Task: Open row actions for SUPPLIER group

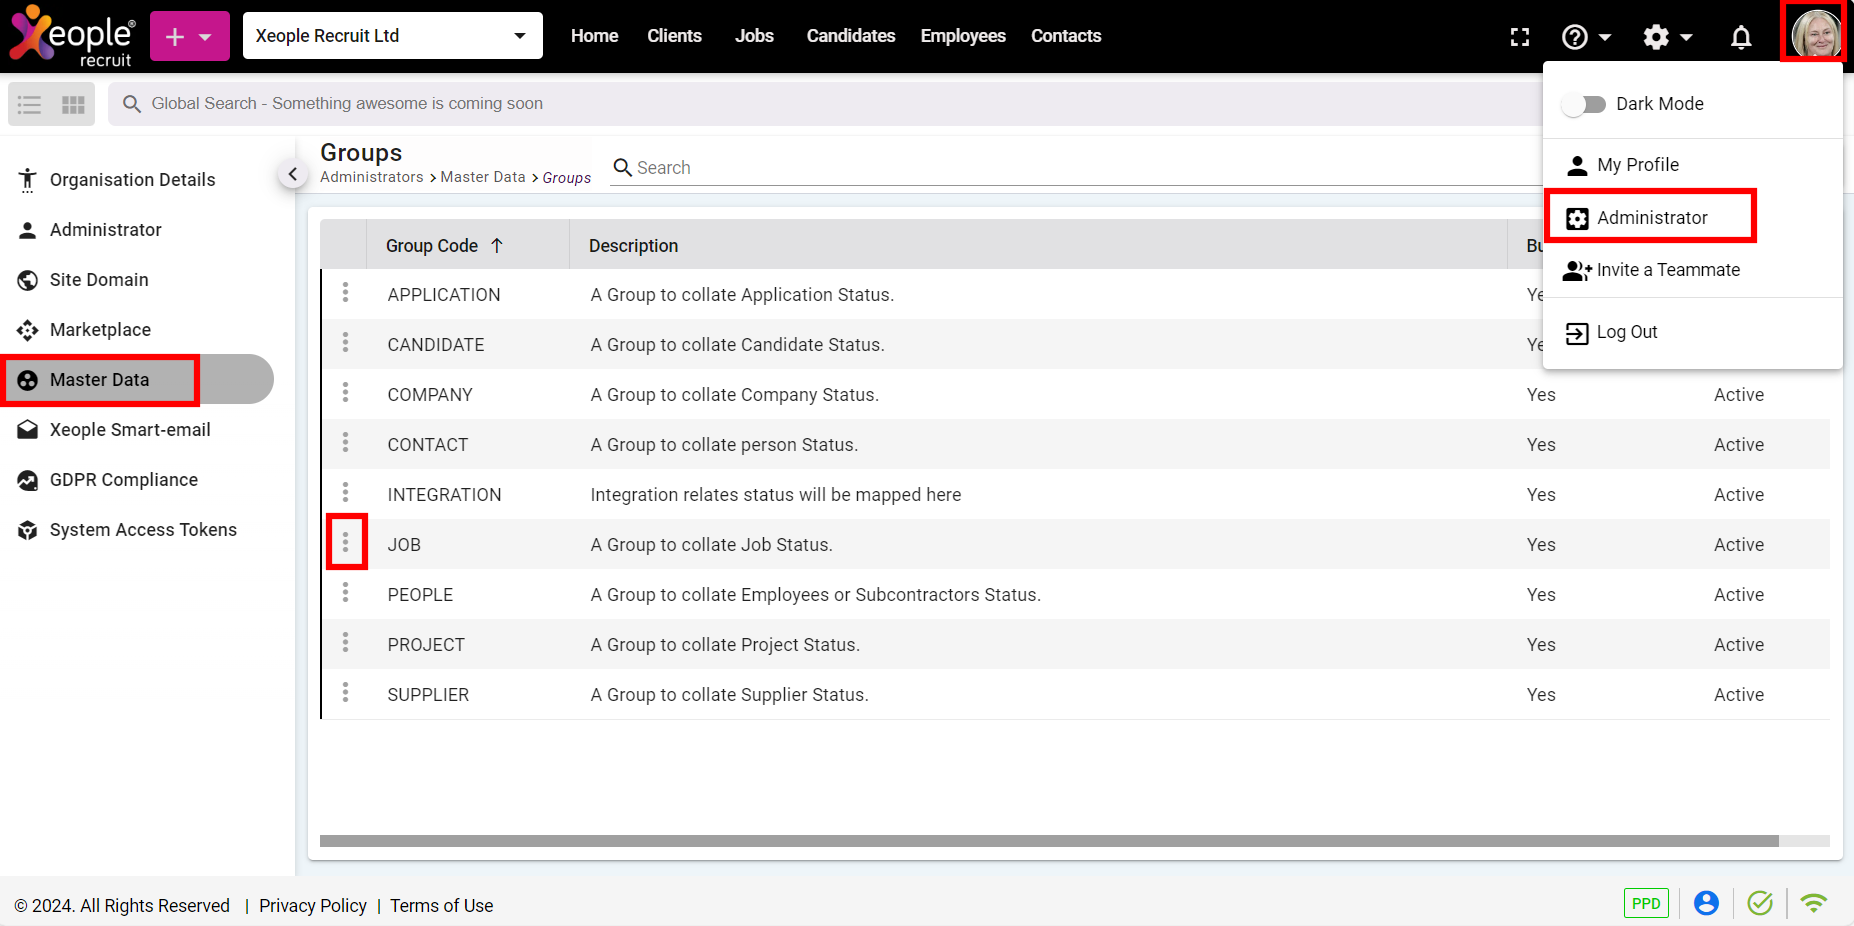Action: 345,692
